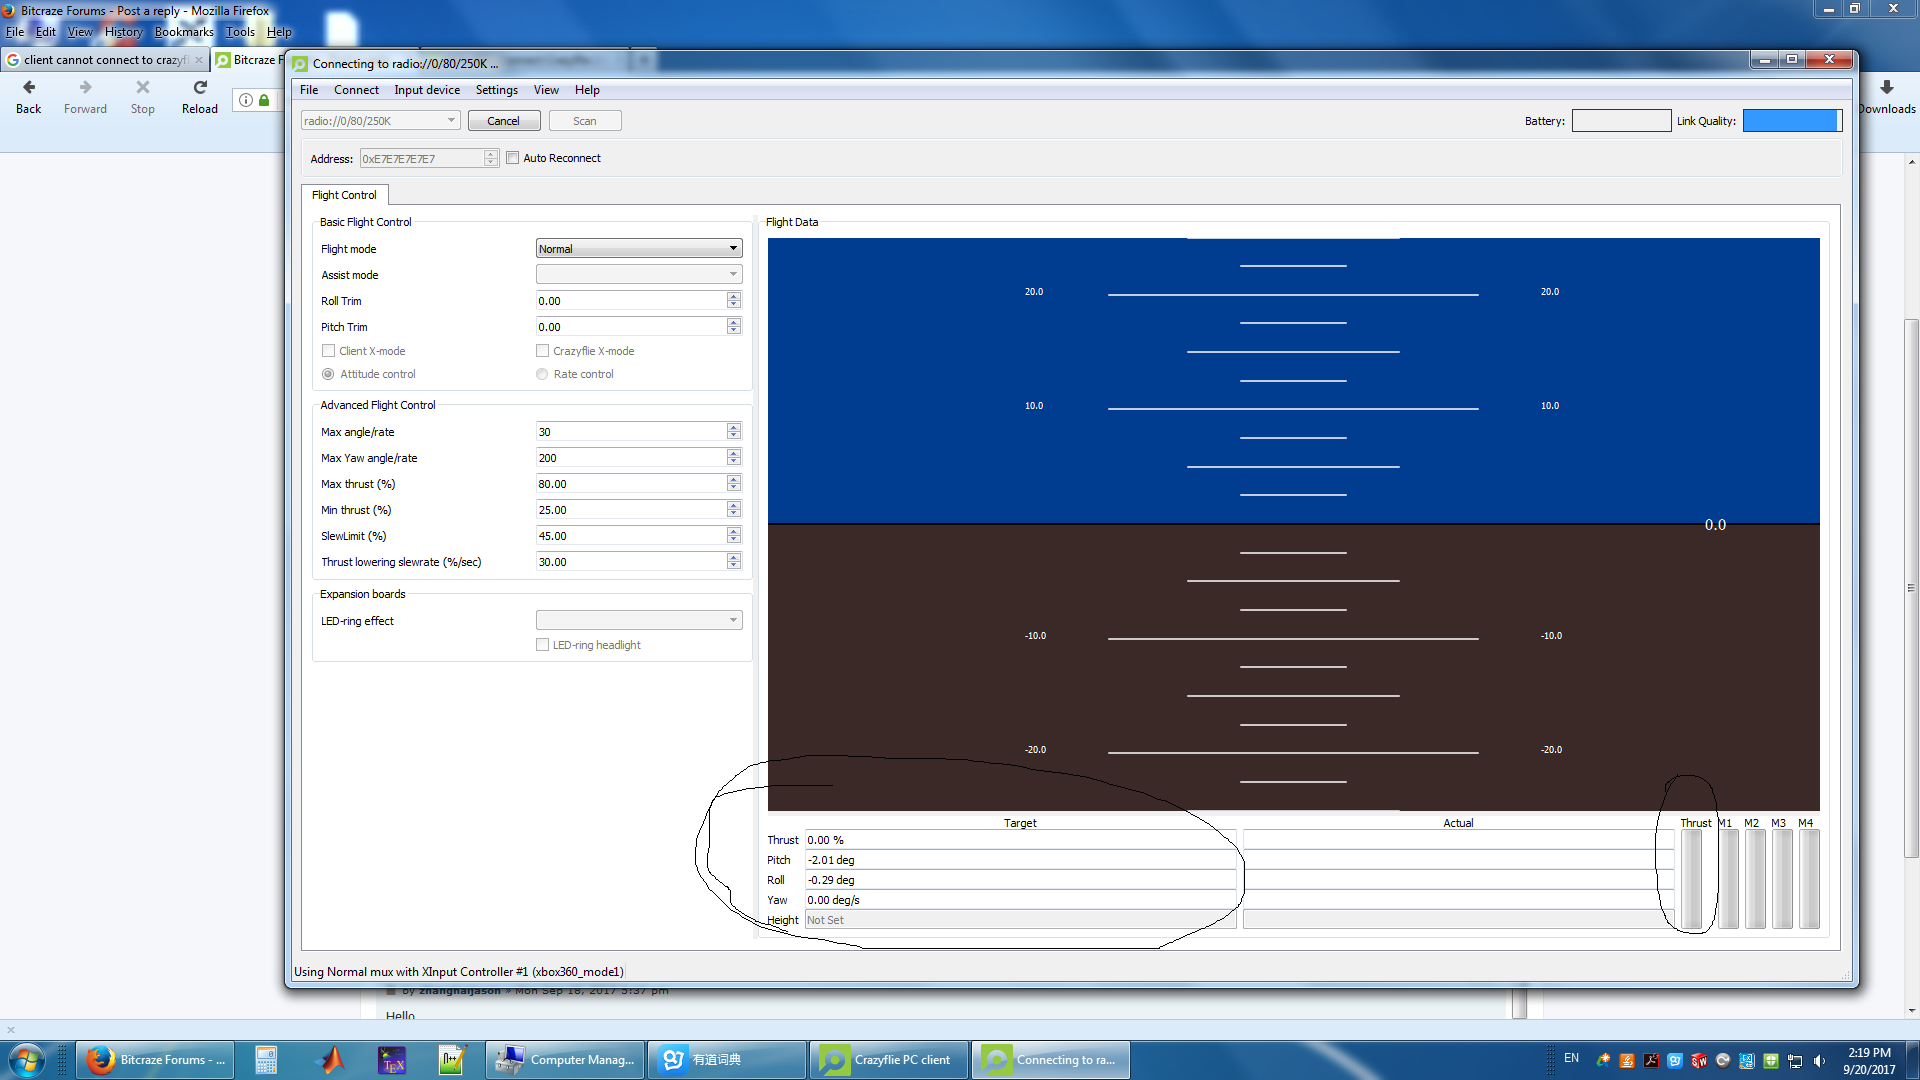Click the Windows Start button

(27, 1059)
